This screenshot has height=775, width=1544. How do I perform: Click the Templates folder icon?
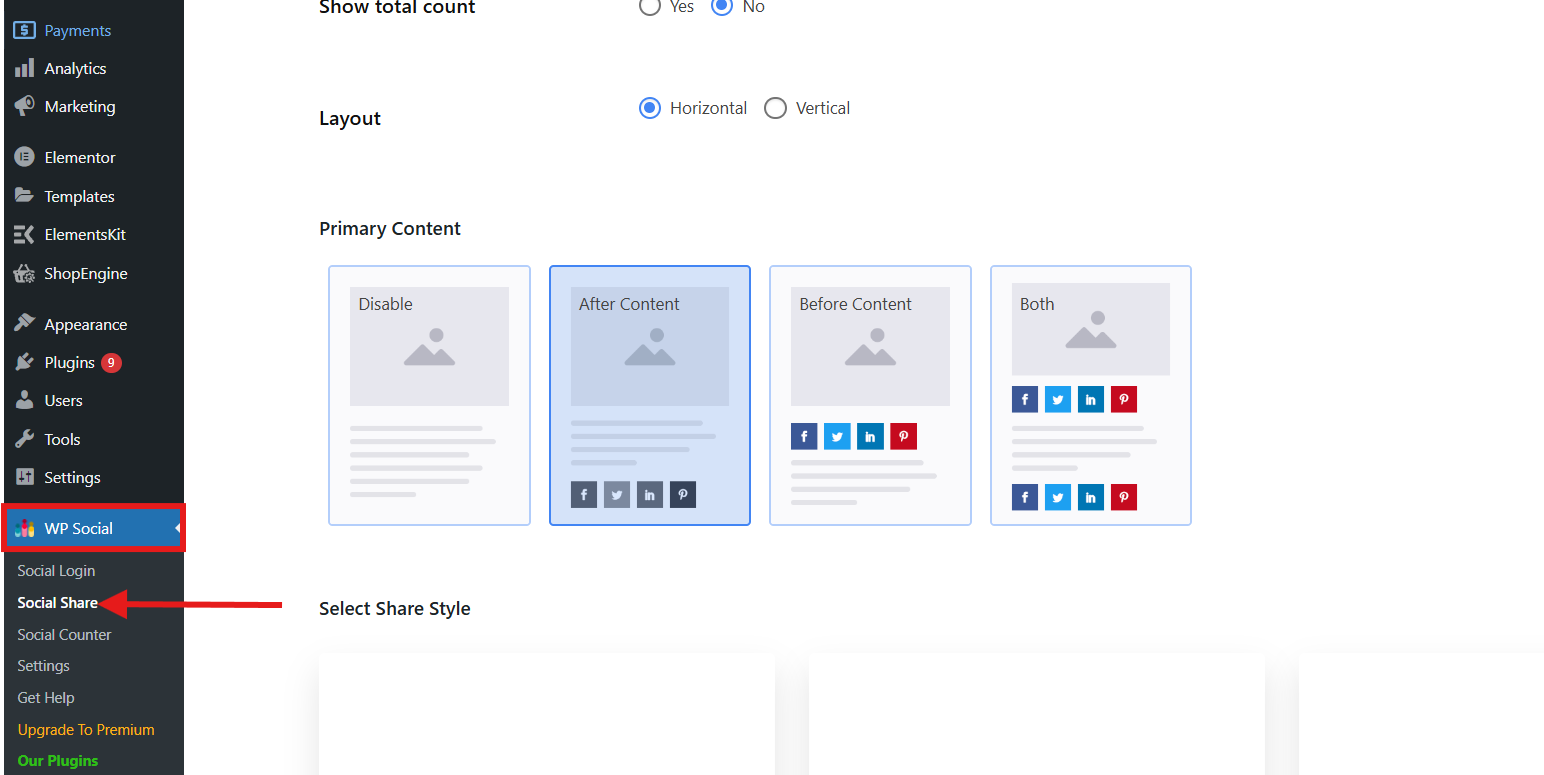pos(24,196)
